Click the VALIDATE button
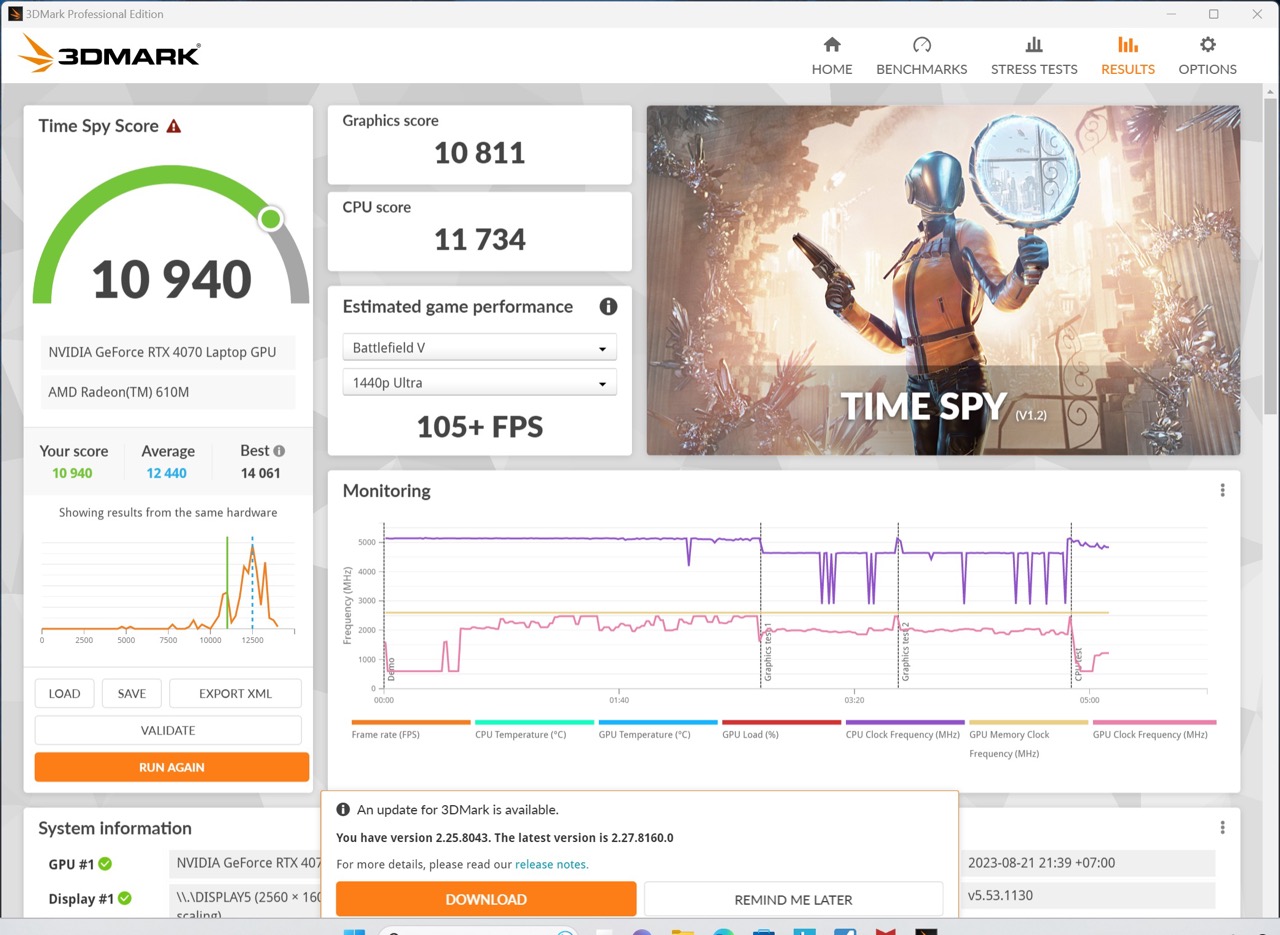Viewport: 1280px width, 935px height. tap(168, 730)
